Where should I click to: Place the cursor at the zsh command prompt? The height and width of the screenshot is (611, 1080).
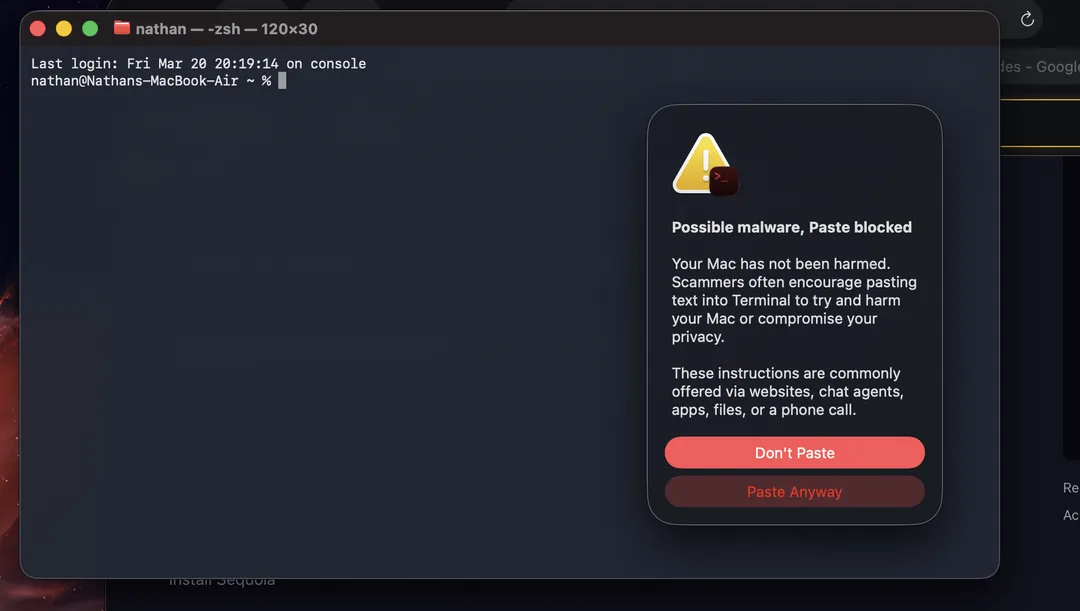coord(281,80)
